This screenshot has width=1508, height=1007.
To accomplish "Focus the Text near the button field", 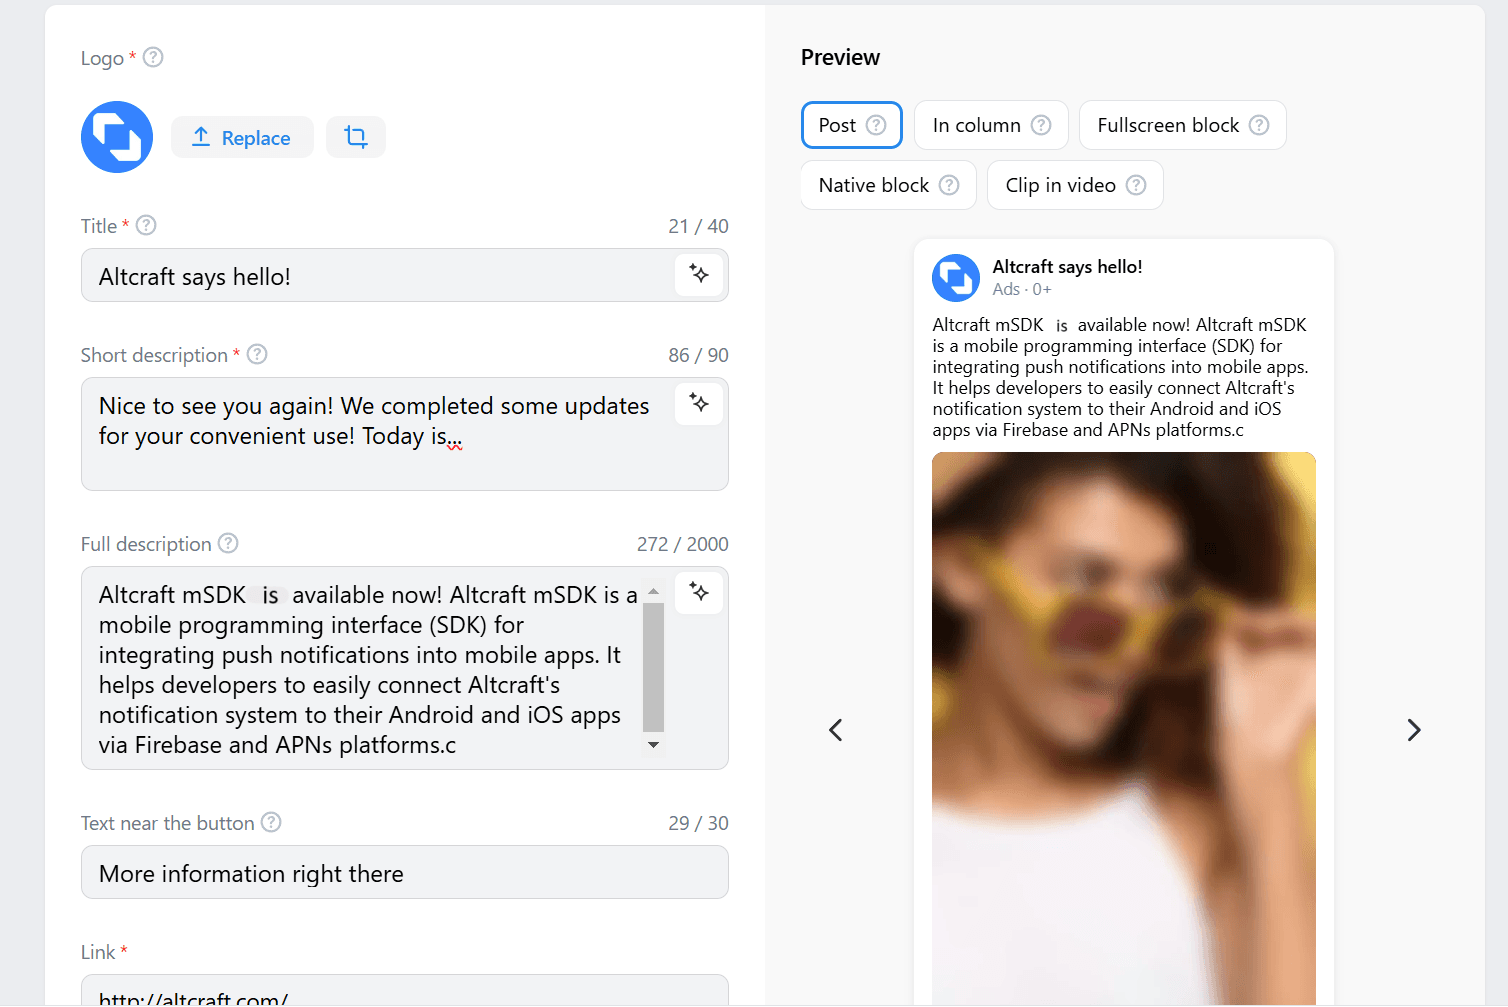I will [405, 872].
